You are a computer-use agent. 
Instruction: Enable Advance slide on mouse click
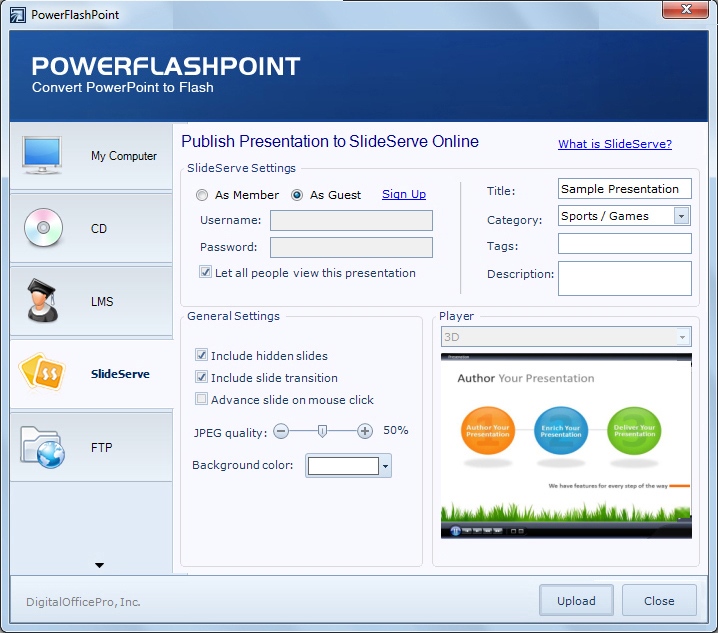[202, 399]
